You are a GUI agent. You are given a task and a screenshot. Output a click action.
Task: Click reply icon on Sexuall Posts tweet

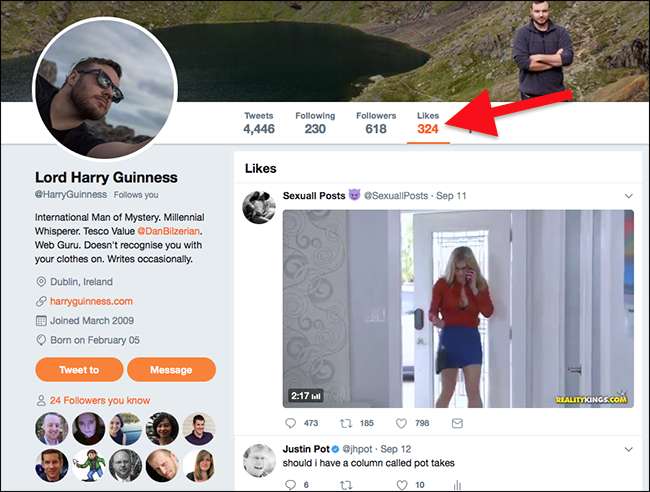pos(290,423)
